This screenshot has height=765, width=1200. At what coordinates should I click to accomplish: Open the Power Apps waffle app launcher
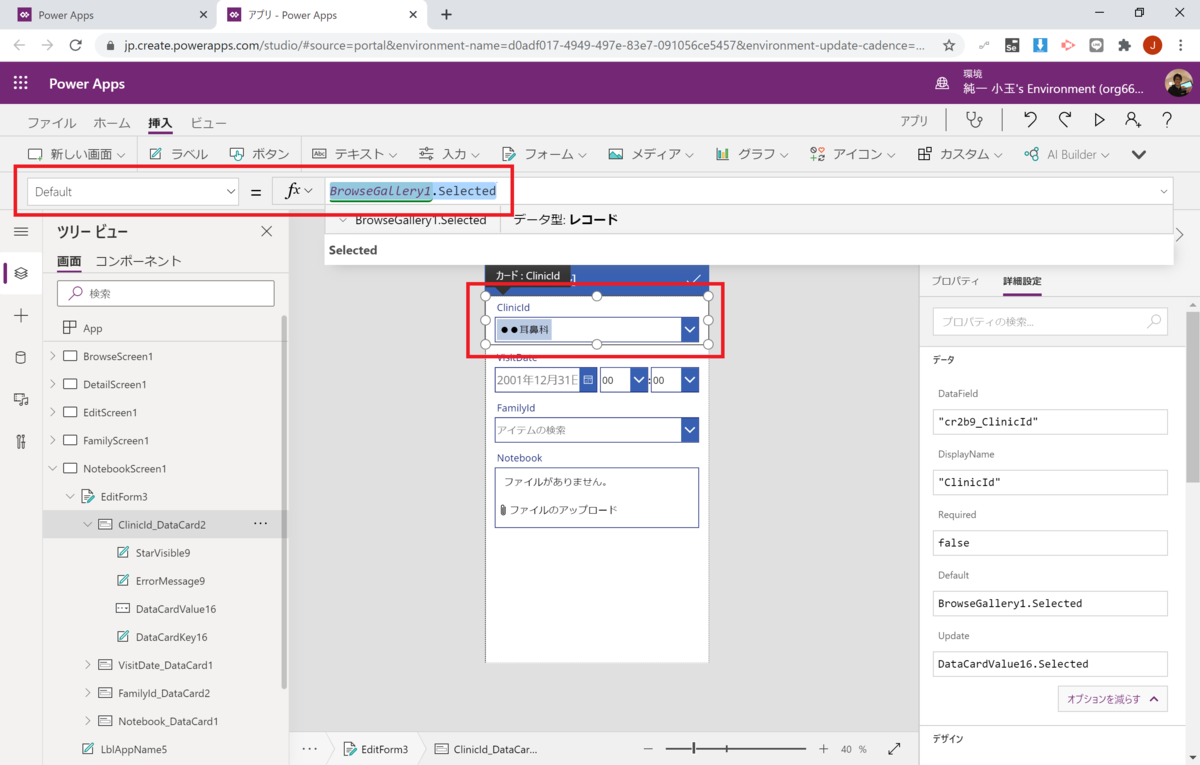20,83
